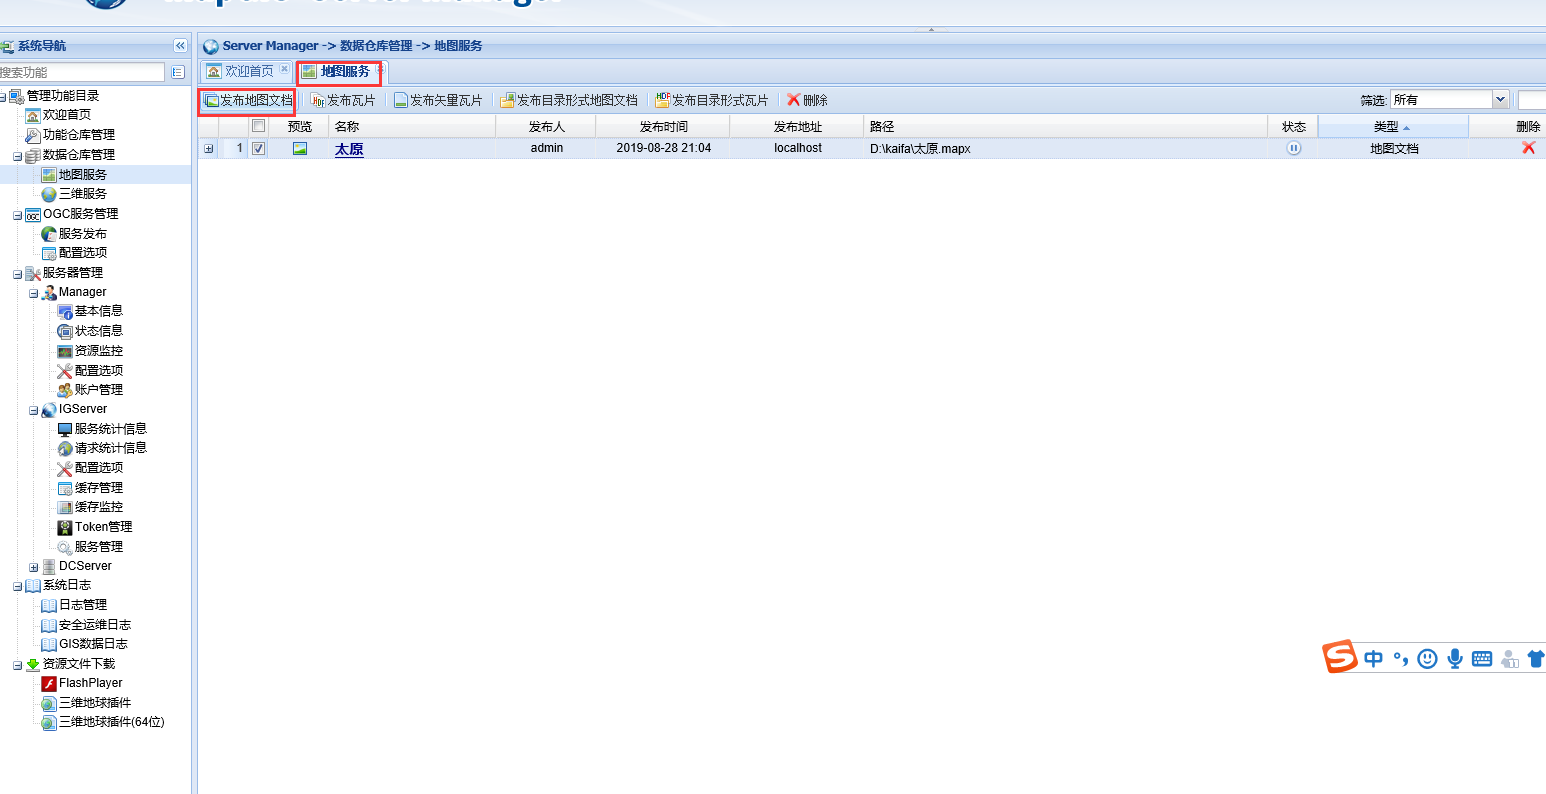Expand the 太原 row details
1546x794 pixels.
click(x=208, y=148)
